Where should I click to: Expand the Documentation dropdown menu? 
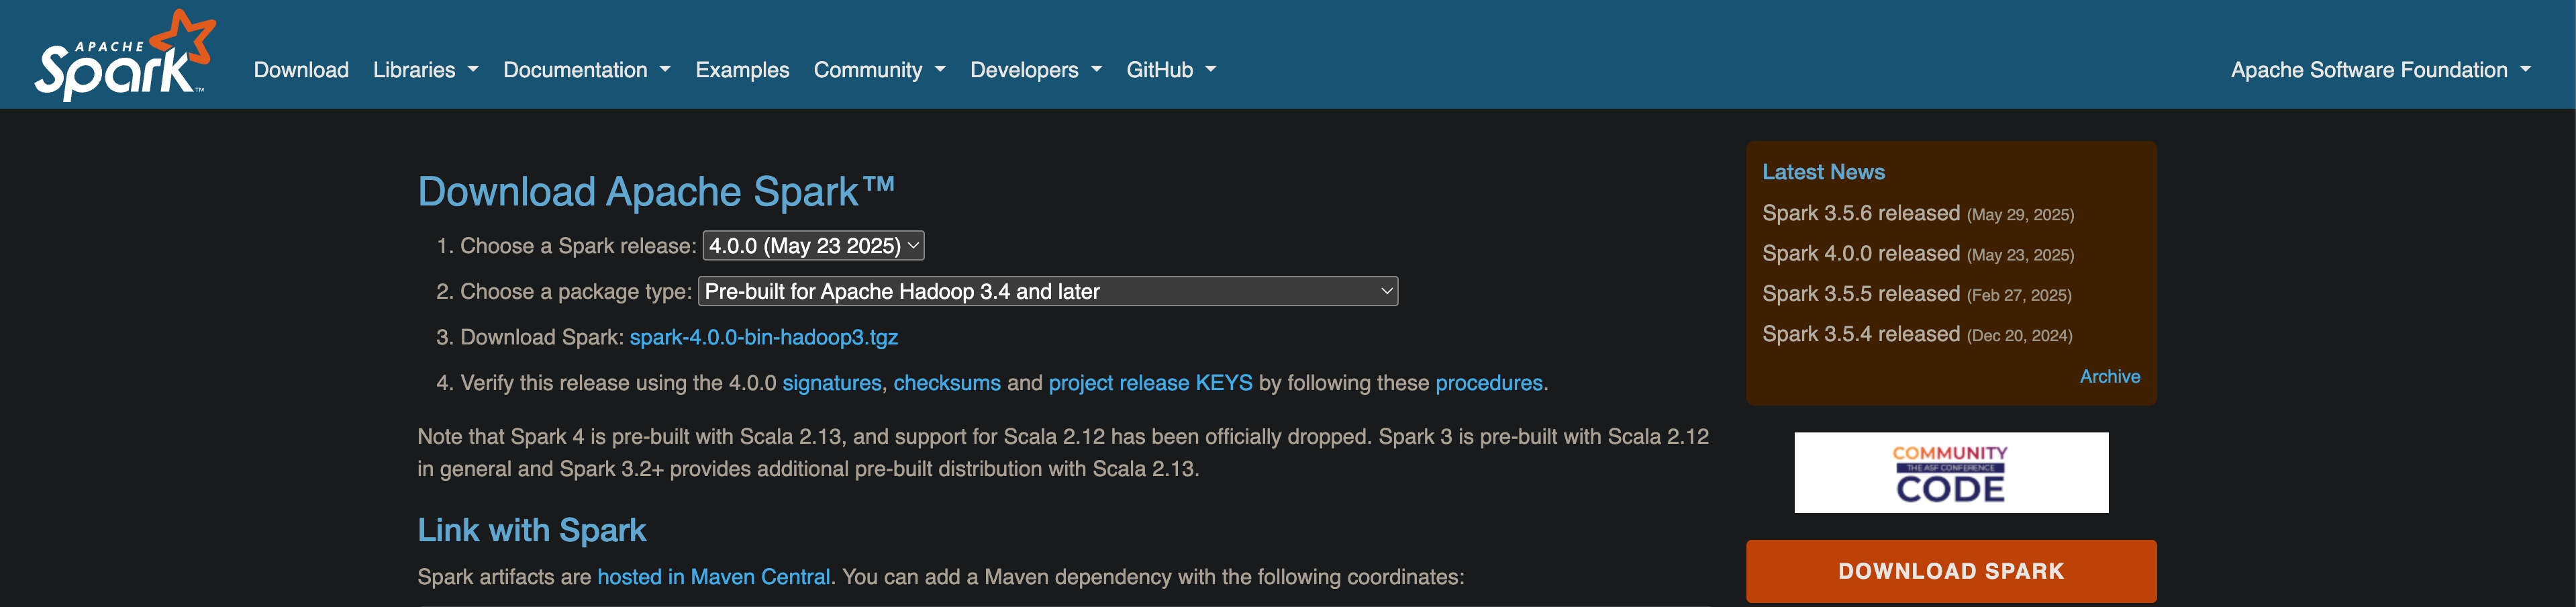[586, 70]
